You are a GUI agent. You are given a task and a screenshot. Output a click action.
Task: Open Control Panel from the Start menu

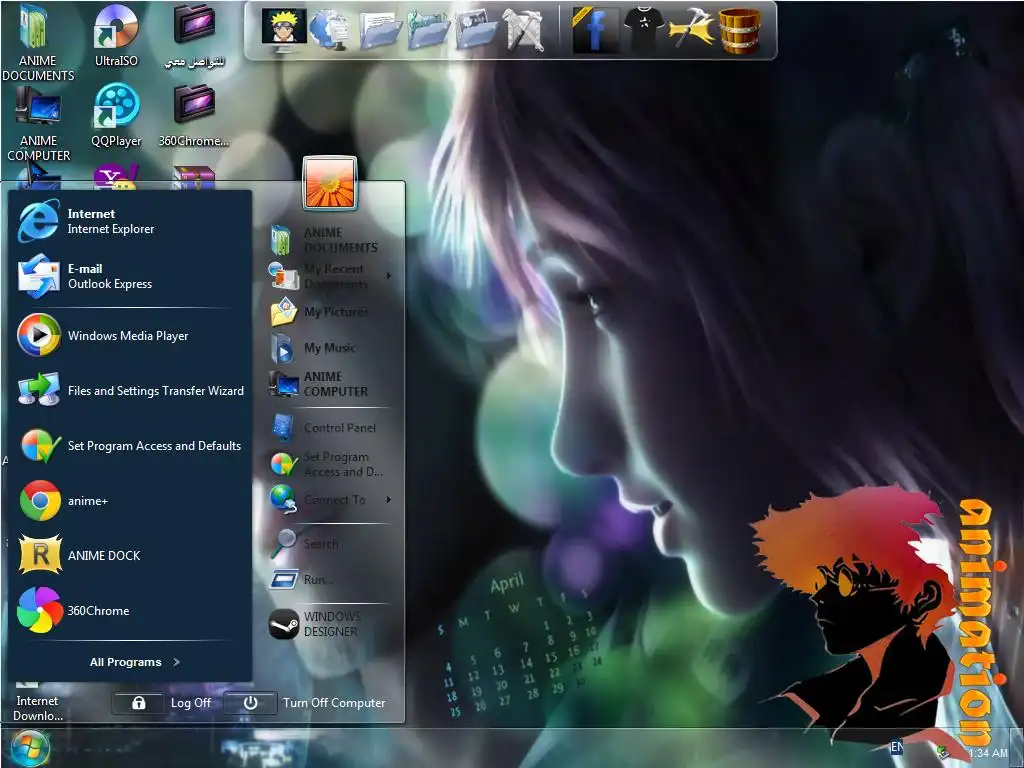click(329, 428)
